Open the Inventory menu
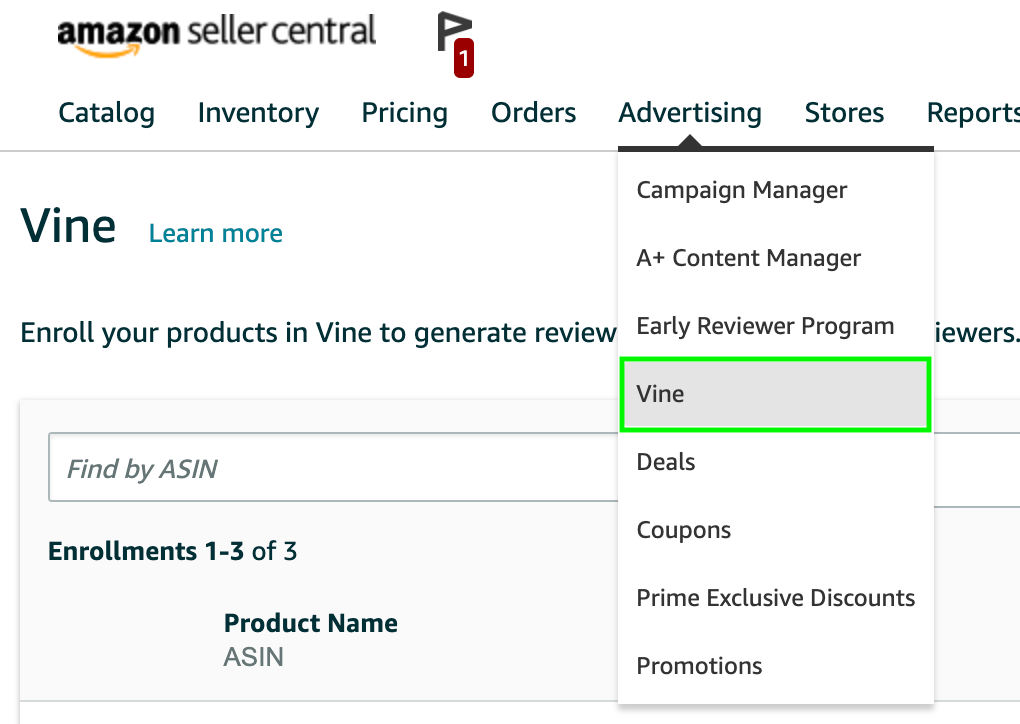The height and width of the screenshot is (724, 1020). (258, 113)
